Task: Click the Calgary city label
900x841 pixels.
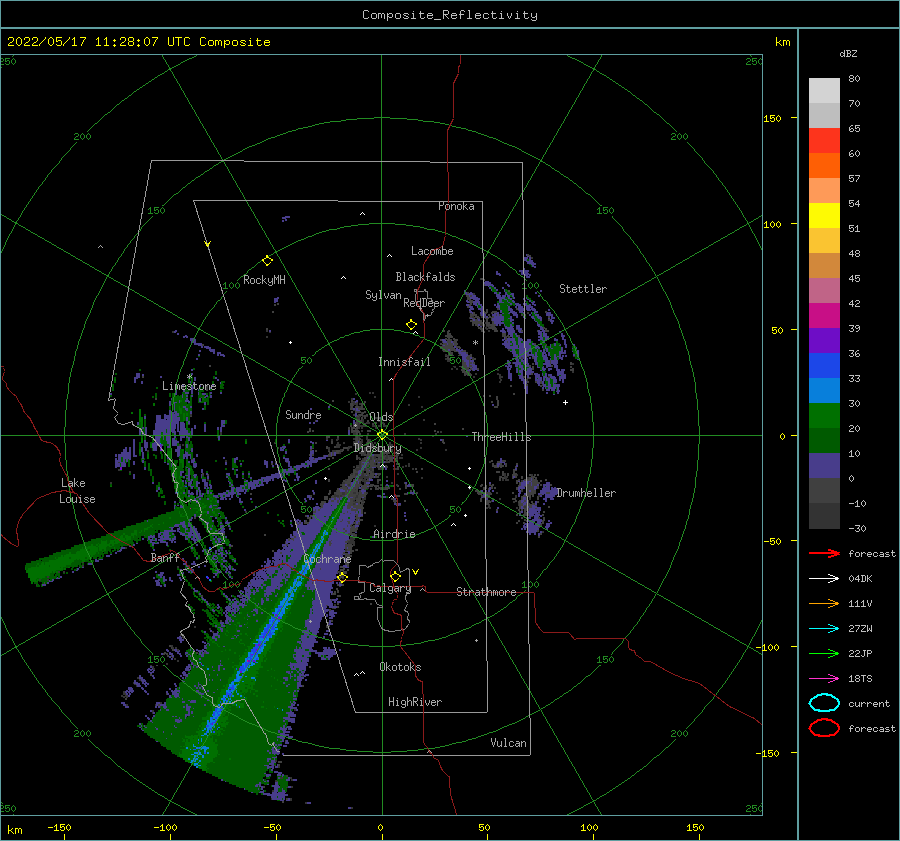Action: tap(390, 588)
